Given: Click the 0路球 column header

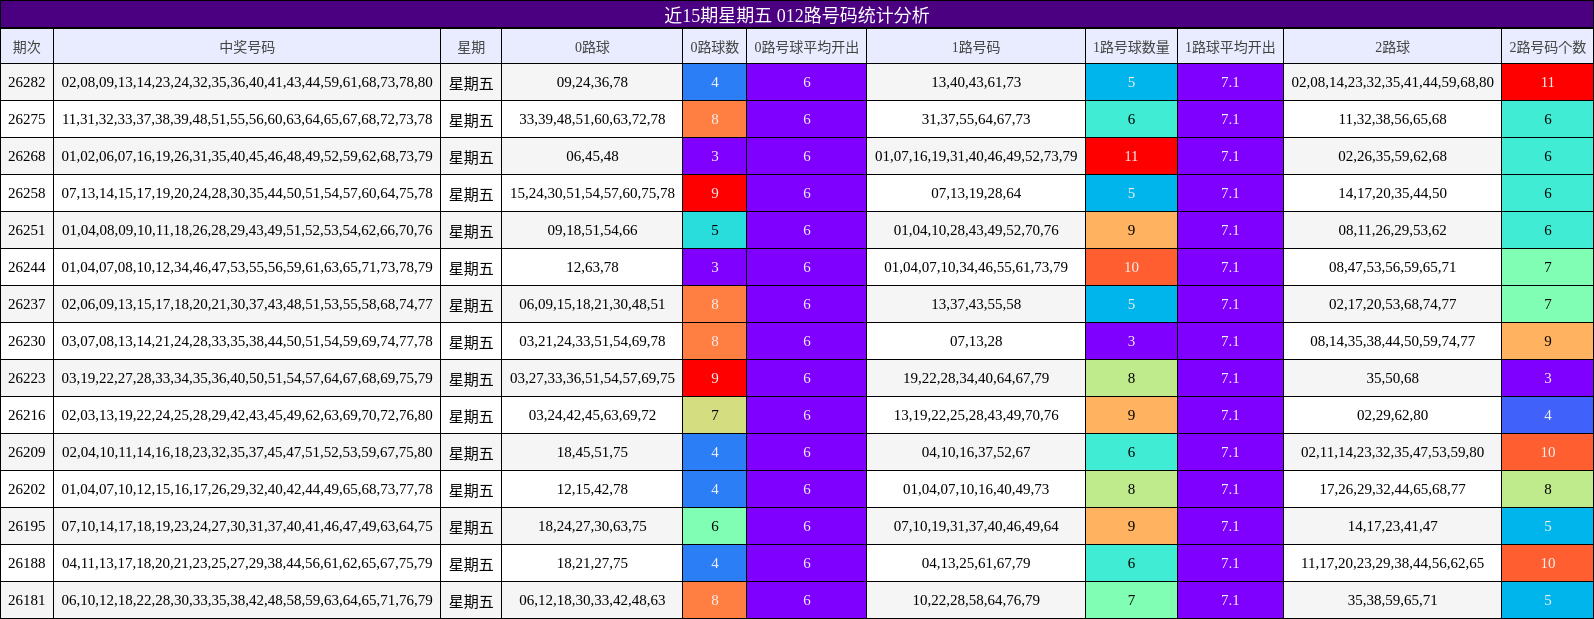Looking at the screenshot, I should pyautogui.click(x=592, y=47).
